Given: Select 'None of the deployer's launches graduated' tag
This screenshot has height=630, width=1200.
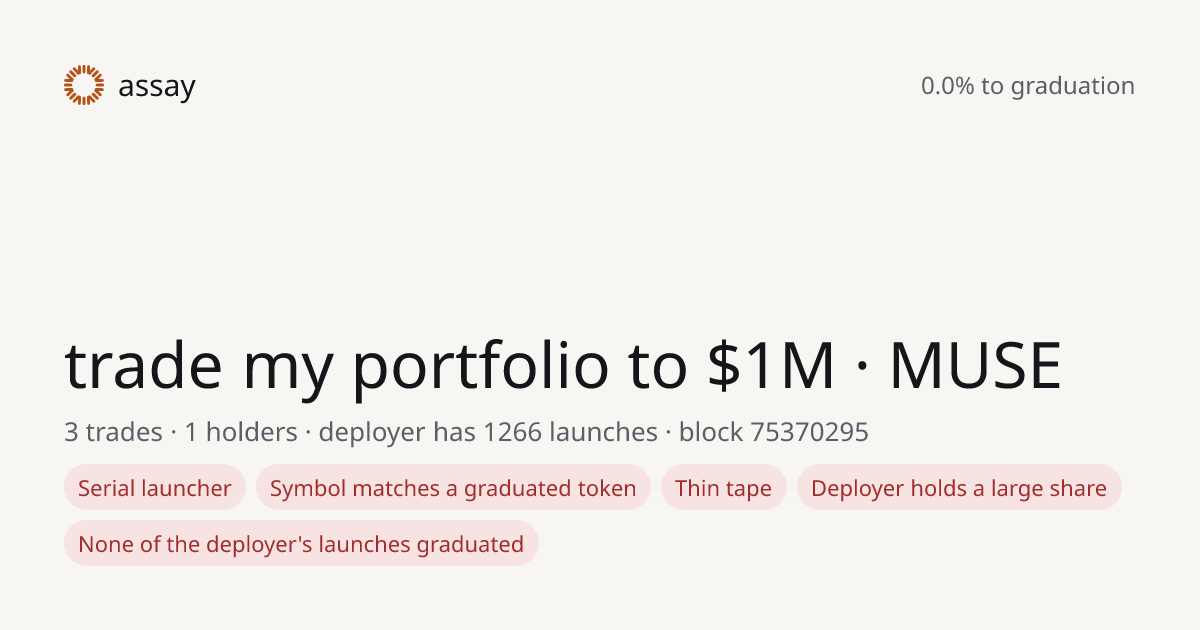Looking at the screenshot, I should [x=301, y=544].
